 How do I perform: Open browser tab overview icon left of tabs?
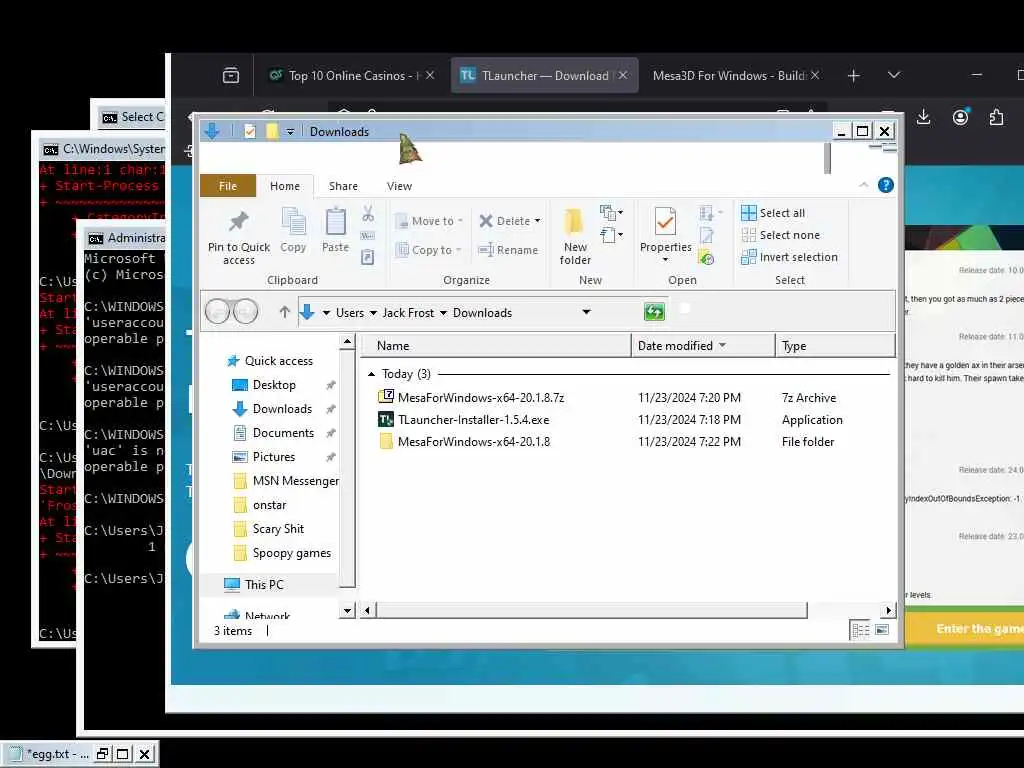click(x=231, y=76)
